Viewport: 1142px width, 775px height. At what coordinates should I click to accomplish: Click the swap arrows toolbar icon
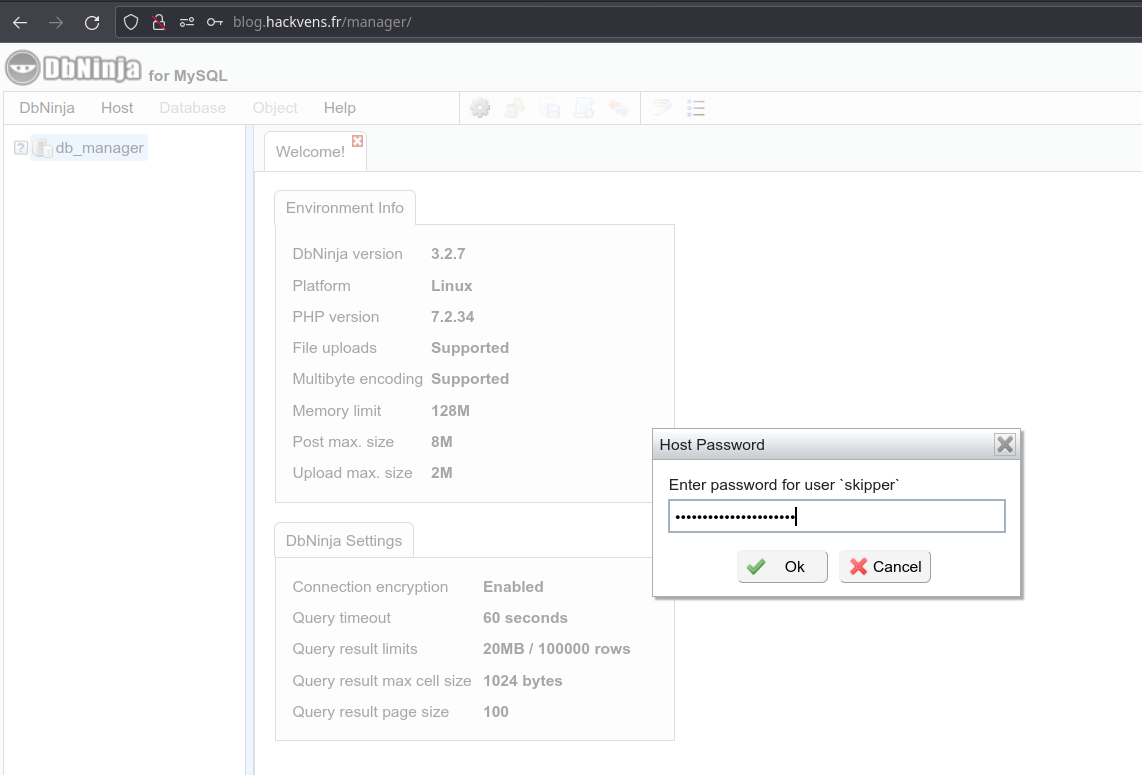[618, 108]
